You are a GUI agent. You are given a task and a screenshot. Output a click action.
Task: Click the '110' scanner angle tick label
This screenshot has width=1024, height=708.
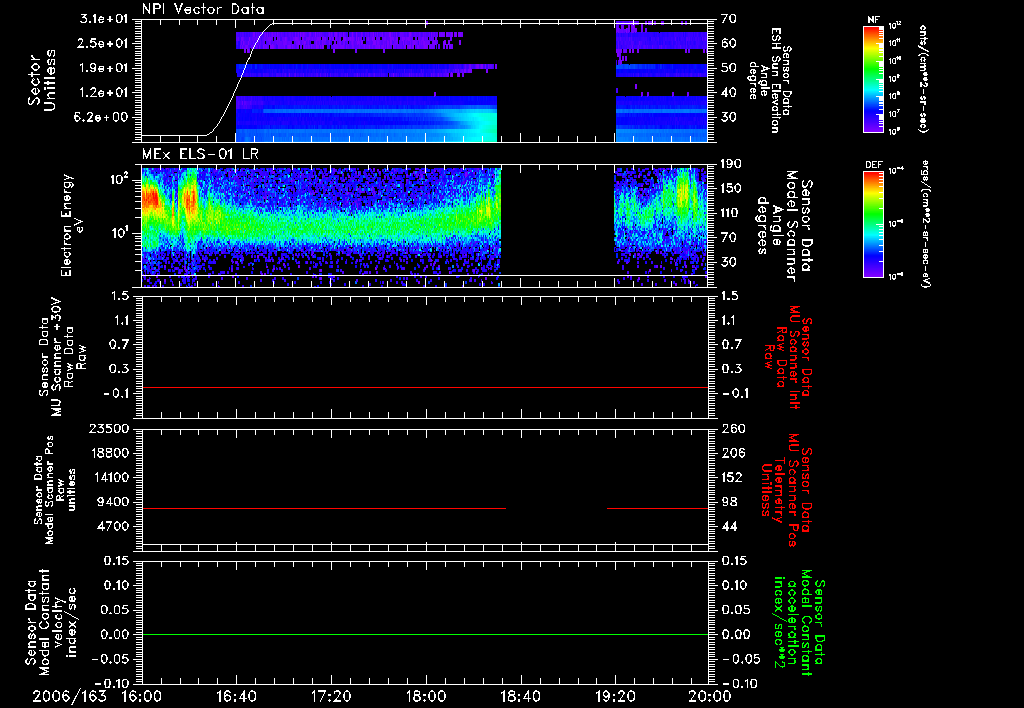pos(731,213)
